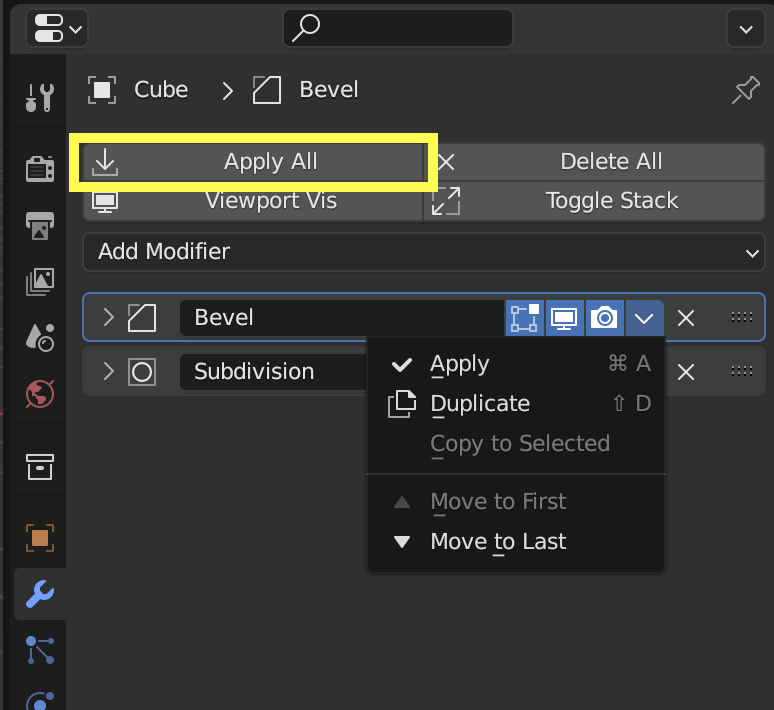Toggle Bevel edit mode display
Viewport: 774px width, 710px height.
click(525, 318)
